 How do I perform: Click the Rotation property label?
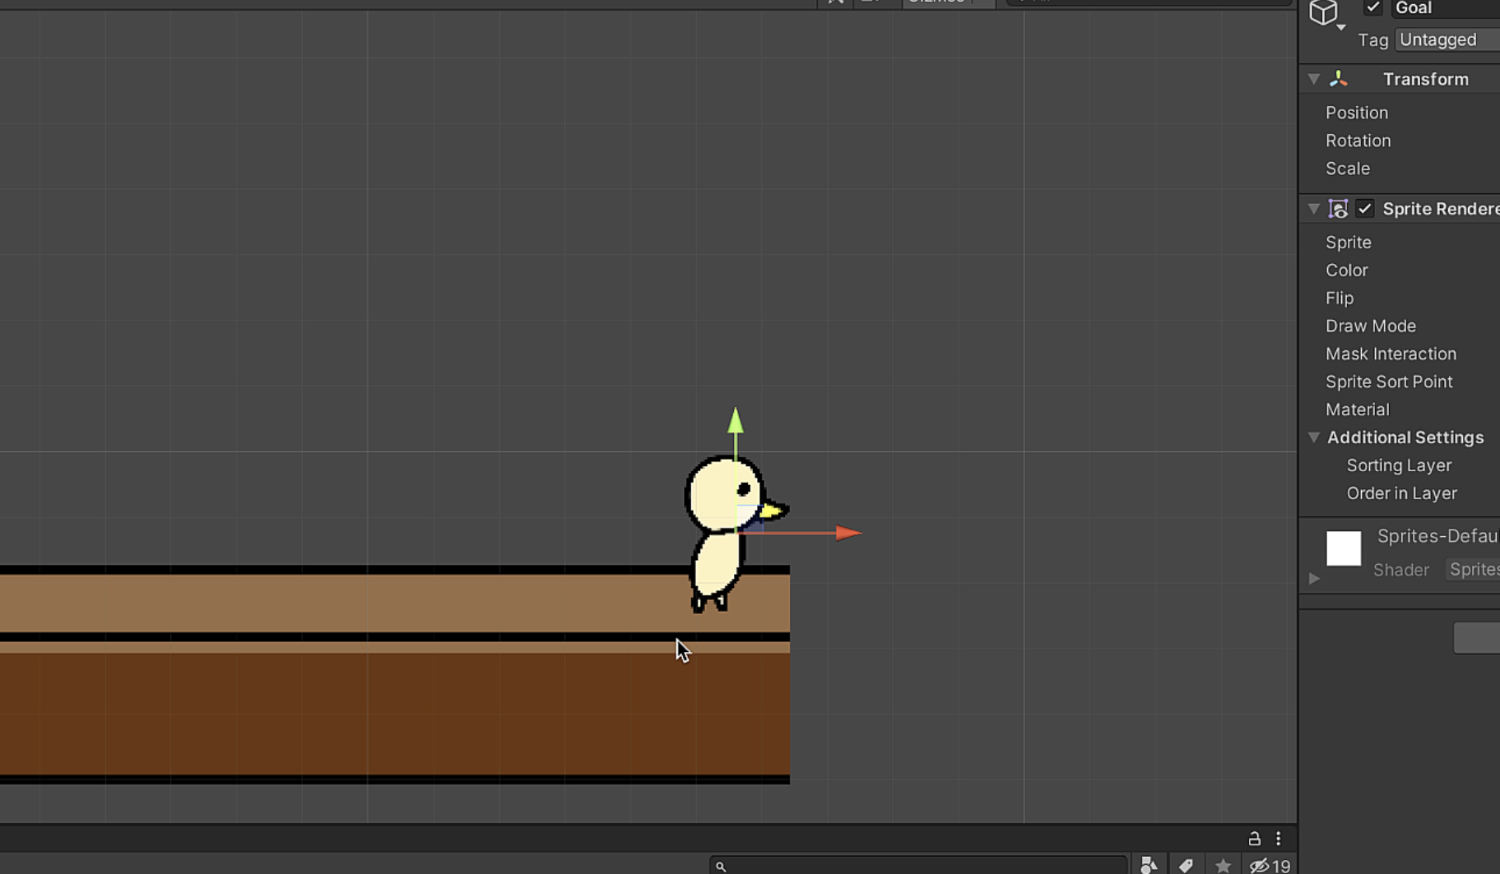[x=1358, y=141]
